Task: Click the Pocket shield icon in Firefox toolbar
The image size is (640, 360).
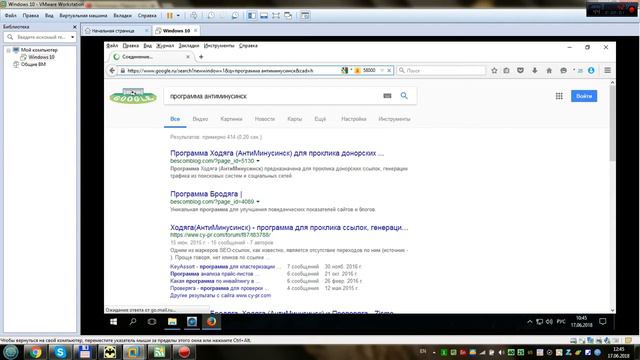Action: pyautogui.click(x=520, y=71)
